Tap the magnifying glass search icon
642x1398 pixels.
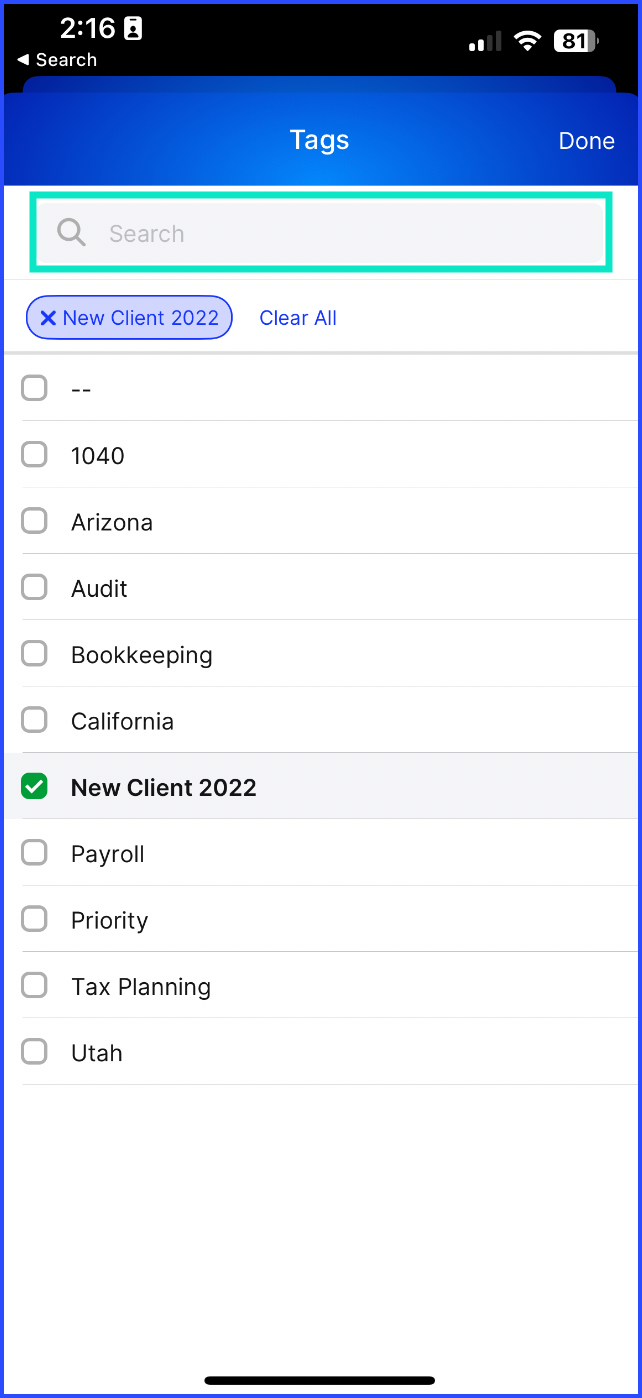tap(71, 233)
